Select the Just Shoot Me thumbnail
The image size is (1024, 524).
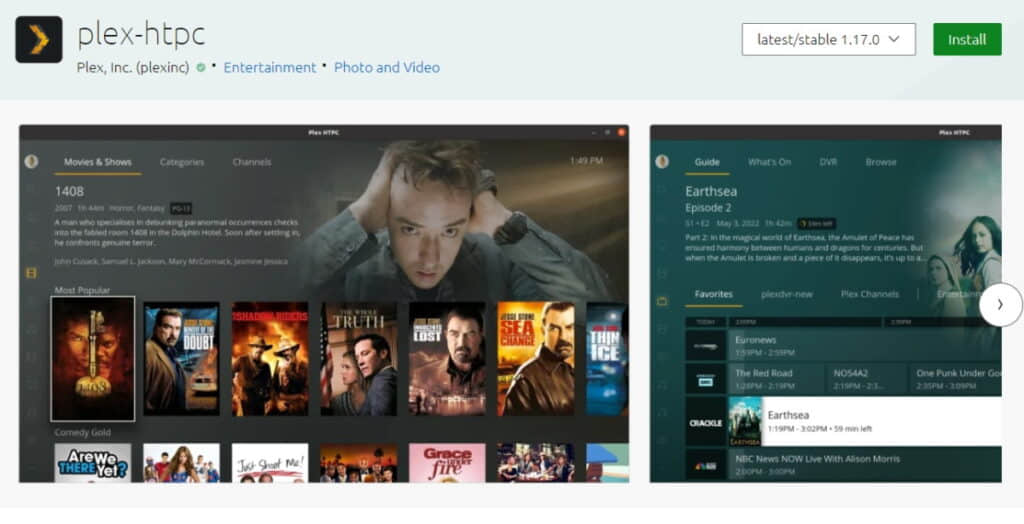click(270, 463)
